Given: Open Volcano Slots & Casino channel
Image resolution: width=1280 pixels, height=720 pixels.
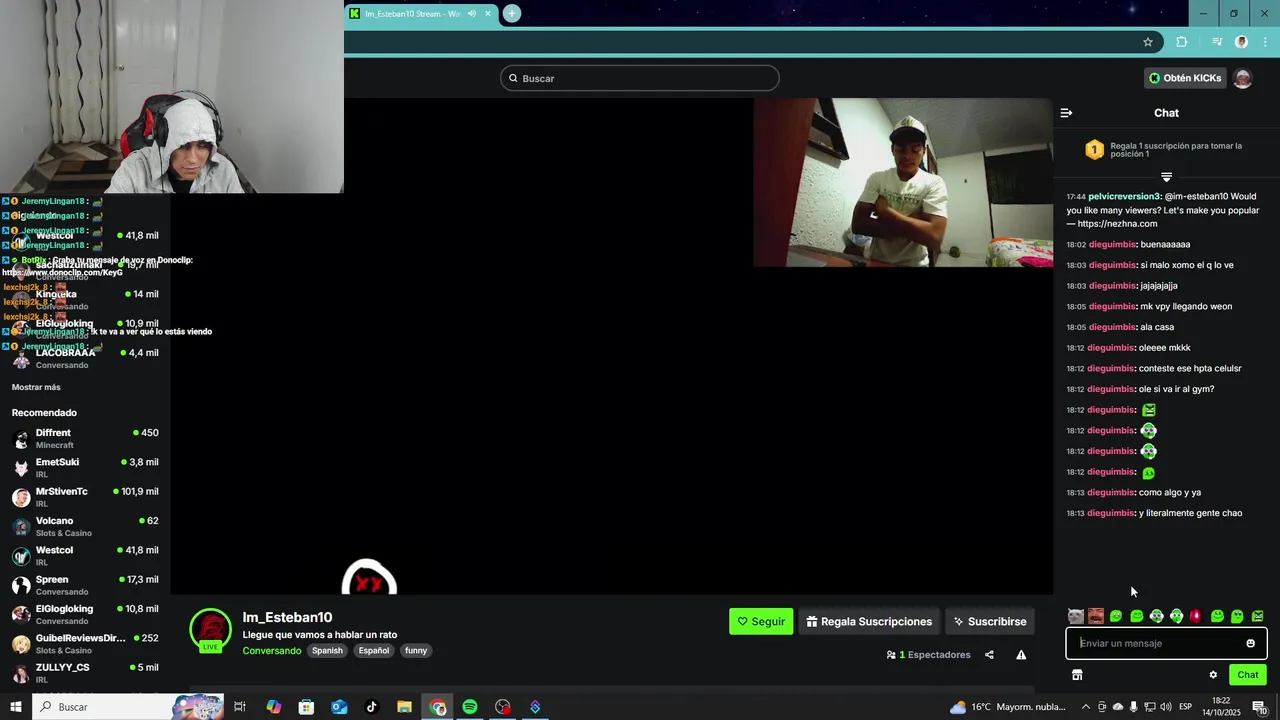Looking at the screenshot, I should click(x=85, y=527).
